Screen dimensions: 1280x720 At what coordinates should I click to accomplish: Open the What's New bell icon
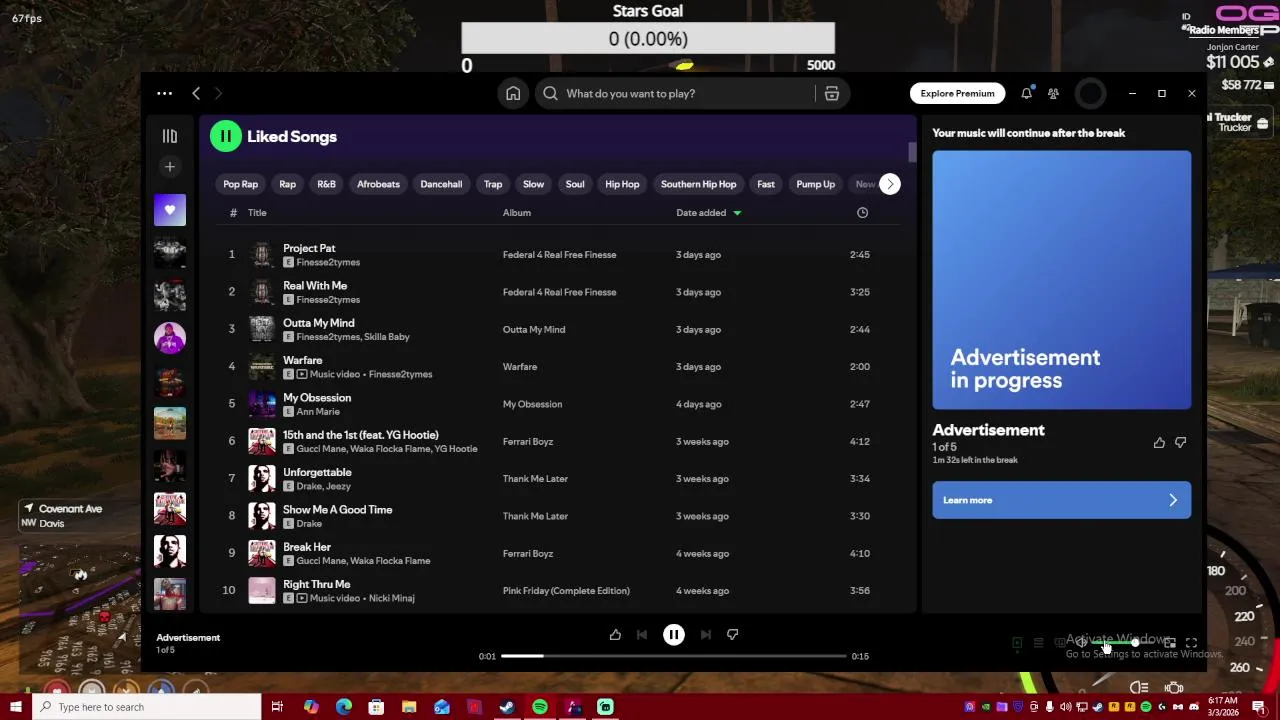click(x=1026, y=93)
